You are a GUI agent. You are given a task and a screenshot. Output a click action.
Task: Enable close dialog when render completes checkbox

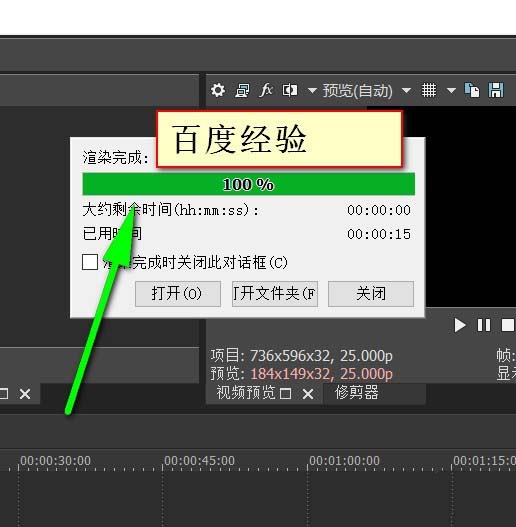click(90, 262)
